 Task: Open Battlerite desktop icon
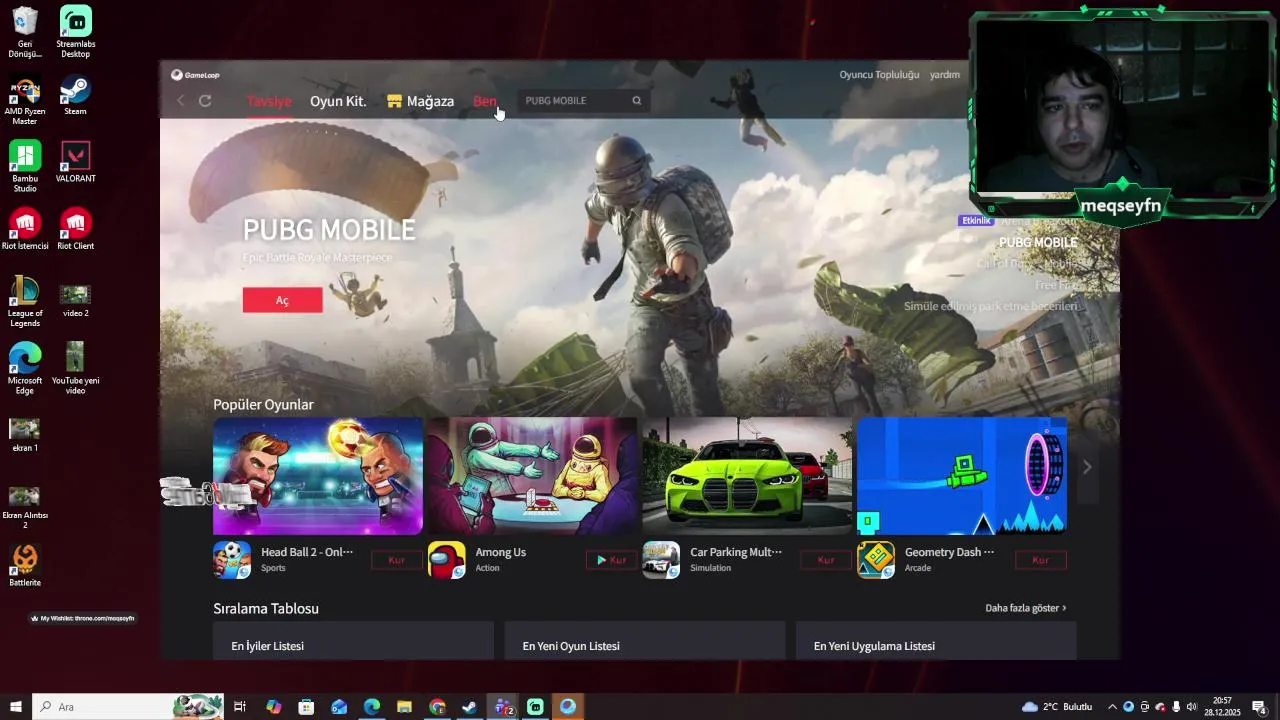pyautogui.click(x=25, y=566)
